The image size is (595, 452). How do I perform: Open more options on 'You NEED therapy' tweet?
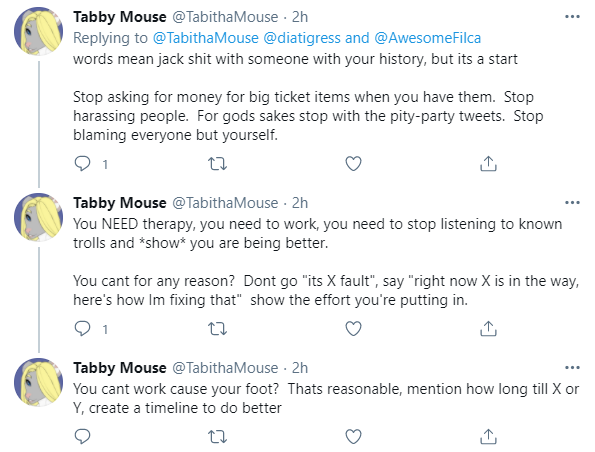click(x=572, y=203)
